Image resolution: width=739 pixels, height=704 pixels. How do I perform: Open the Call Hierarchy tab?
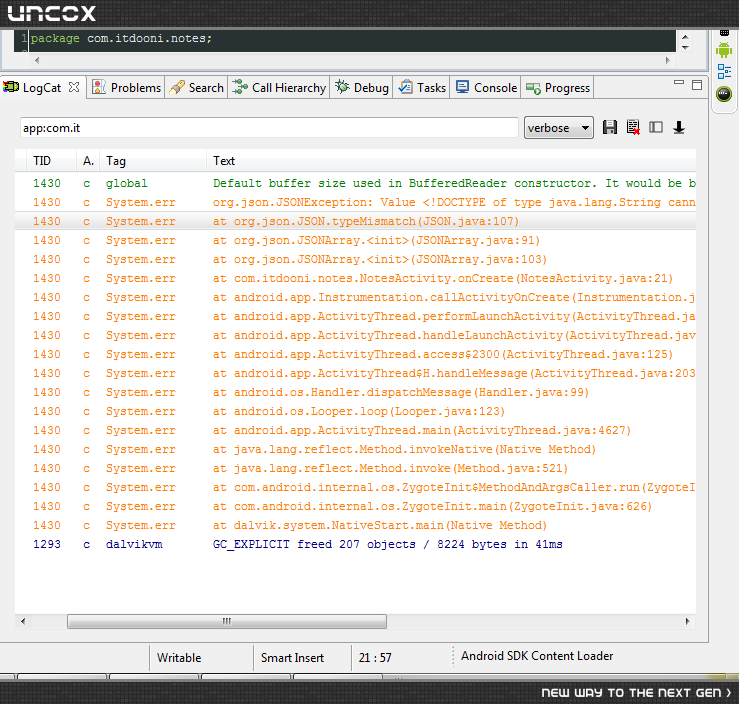(x=279, y=88)
